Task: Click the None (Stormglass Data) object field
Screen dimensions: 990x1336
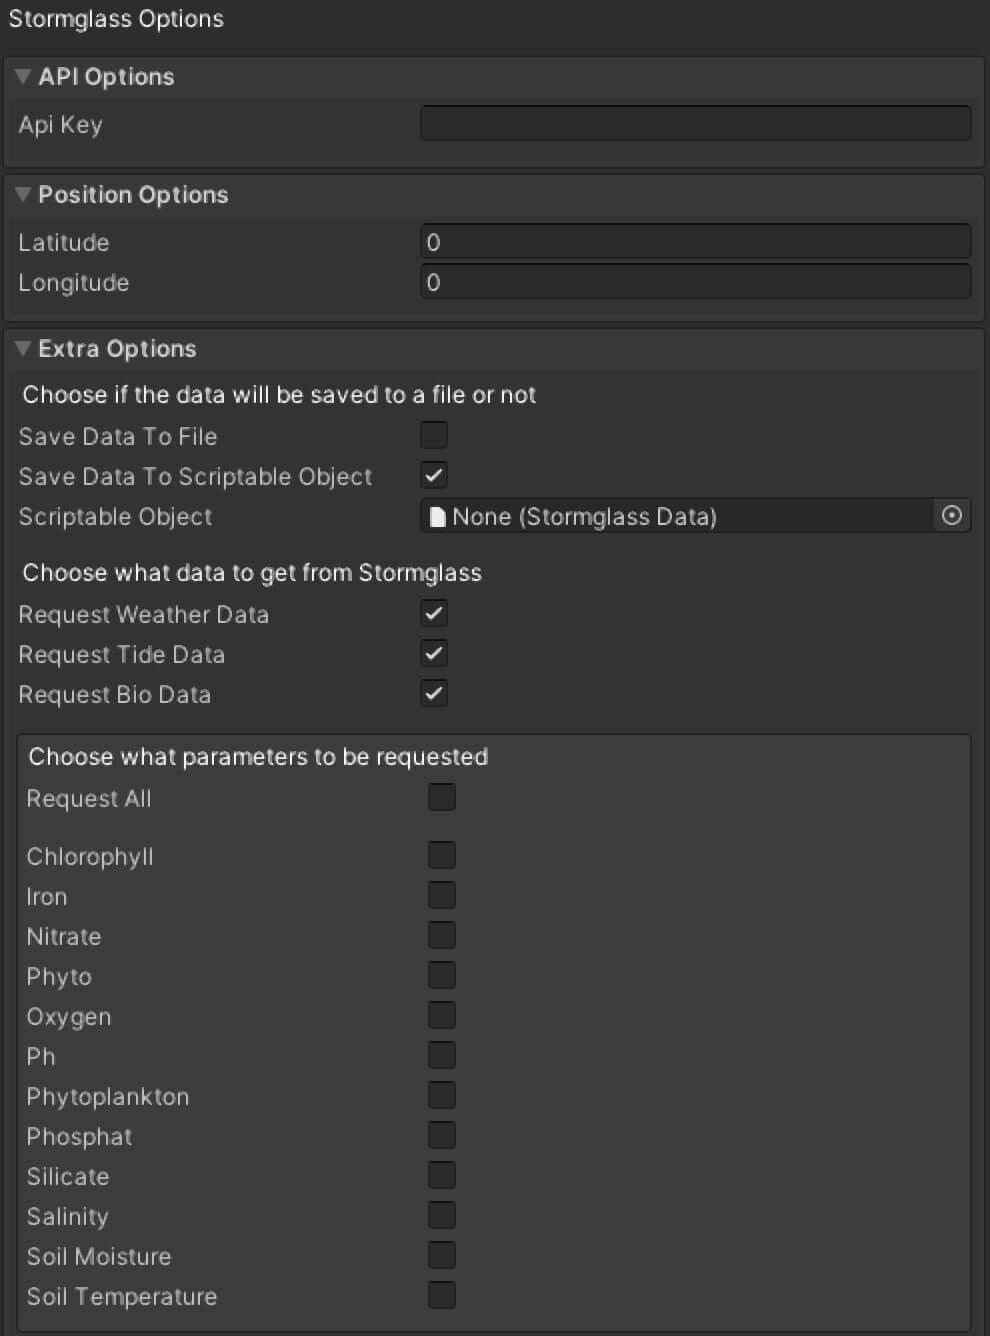Action: 675,516
